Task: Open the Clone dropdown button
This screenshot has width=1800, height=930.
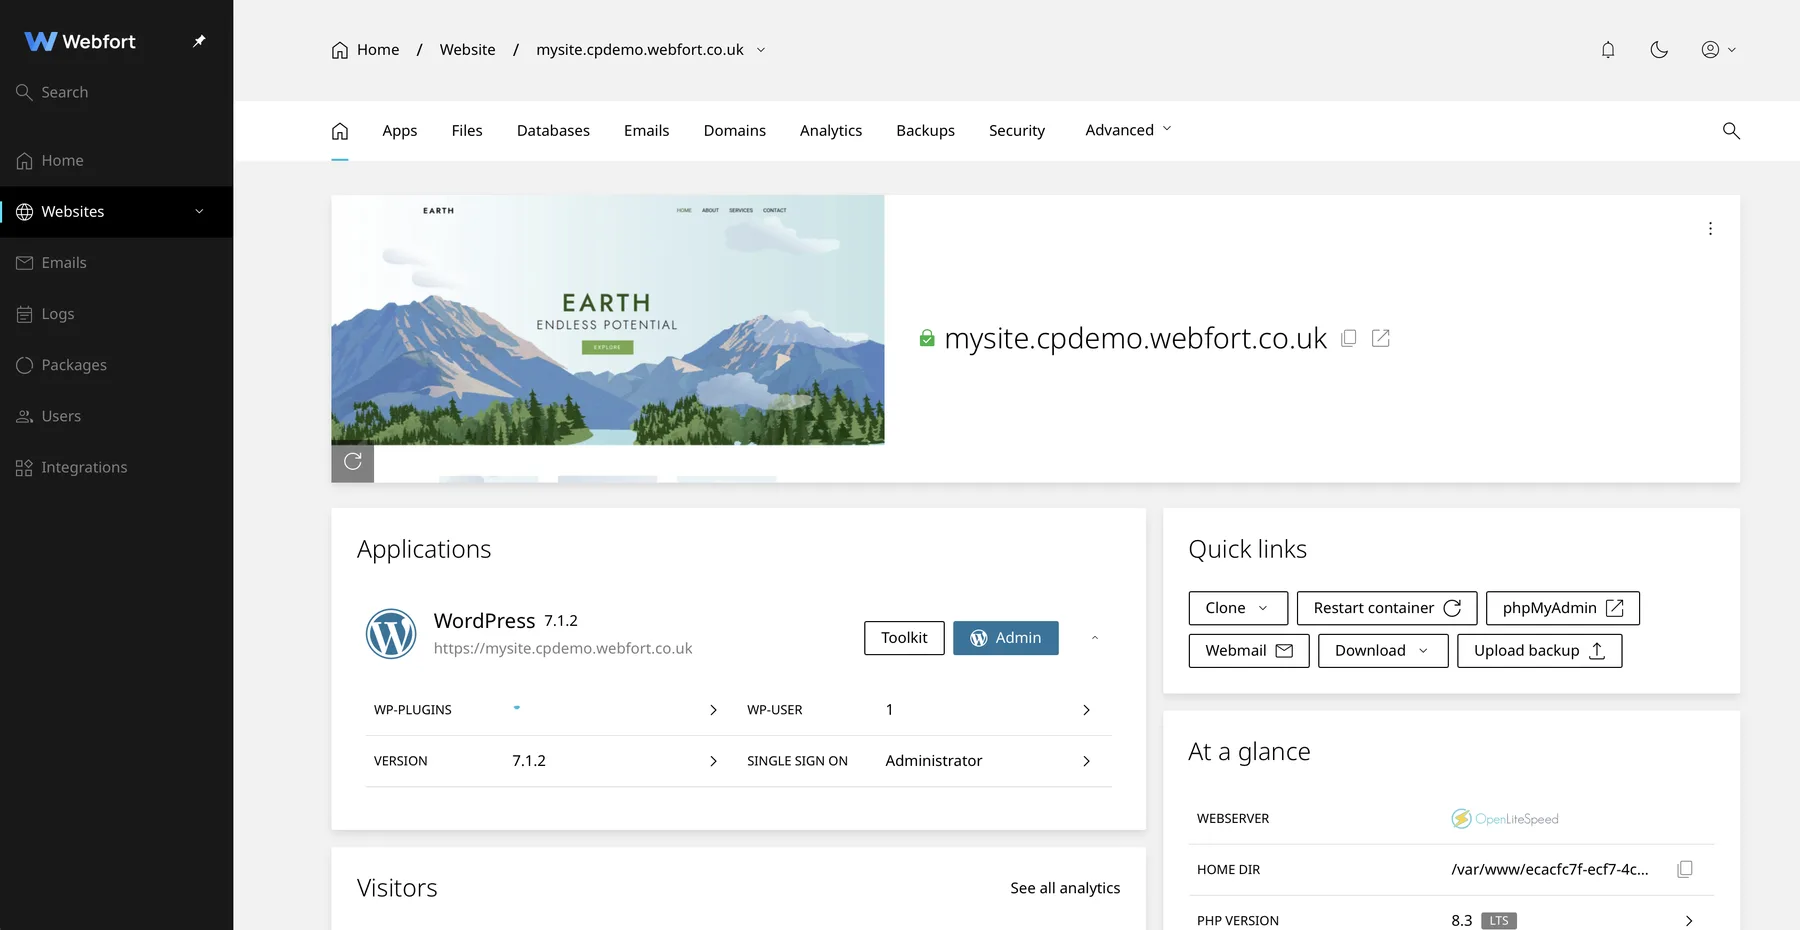Action: (1238, 608)
